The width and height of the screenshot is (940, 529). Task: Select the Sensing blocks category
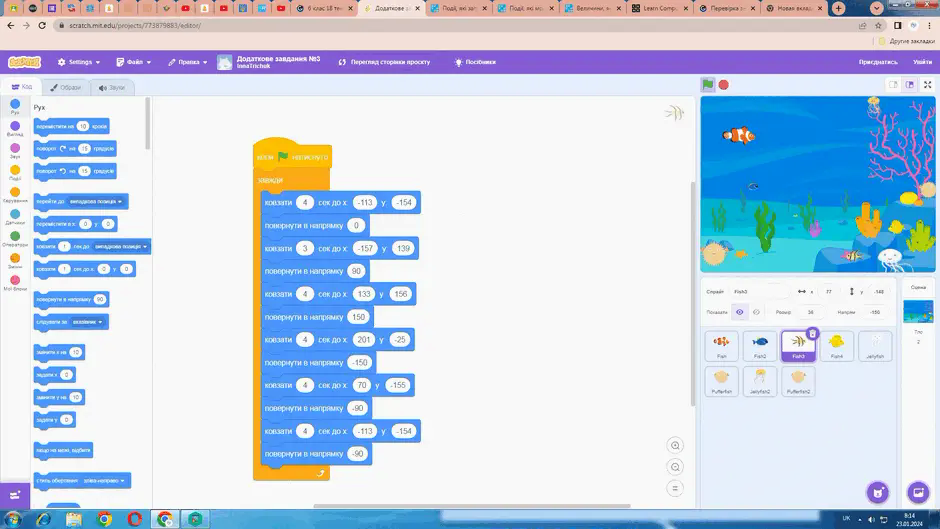point(15,217)
